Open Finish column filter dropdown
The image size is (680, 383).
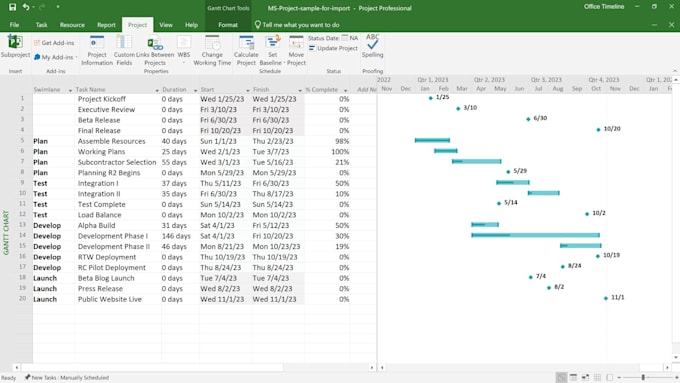(x=300, y=90)
